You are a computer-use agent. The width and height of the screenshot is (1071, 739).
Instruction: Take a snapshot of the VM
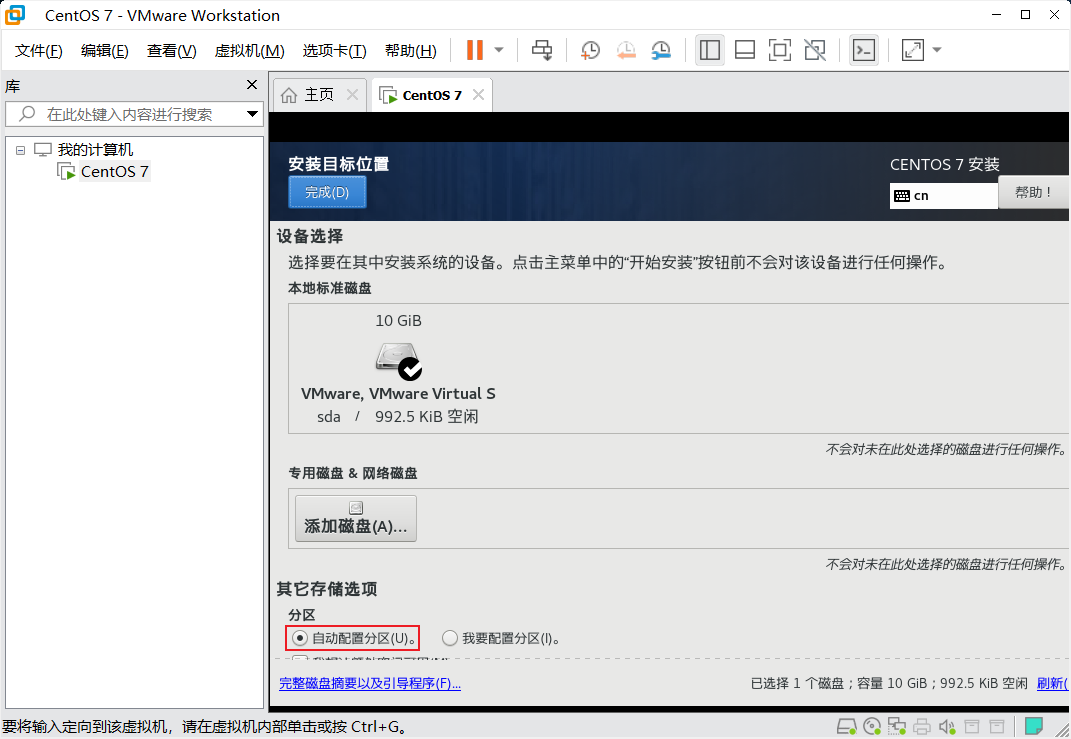pyautogui.click(x=590, y=50)
